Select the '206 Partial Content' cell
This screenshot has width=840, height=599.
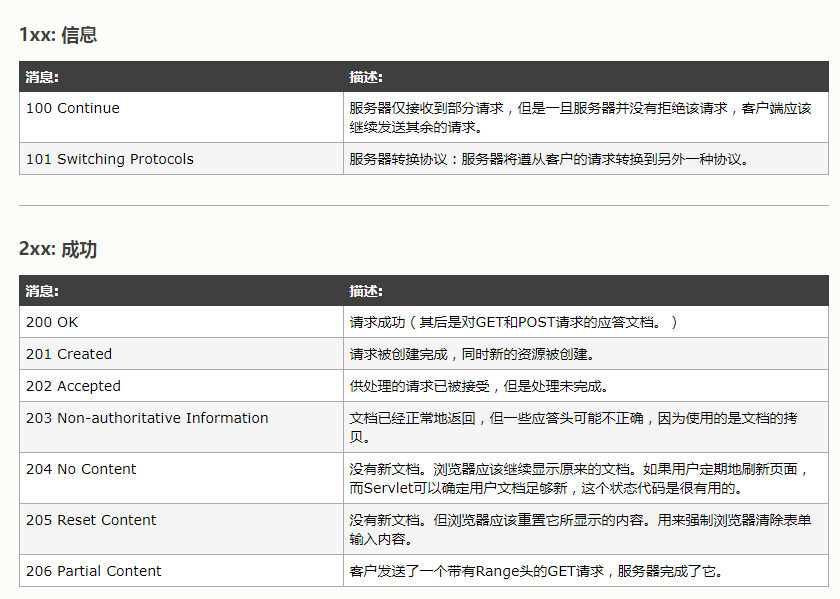tap(181, 571)
